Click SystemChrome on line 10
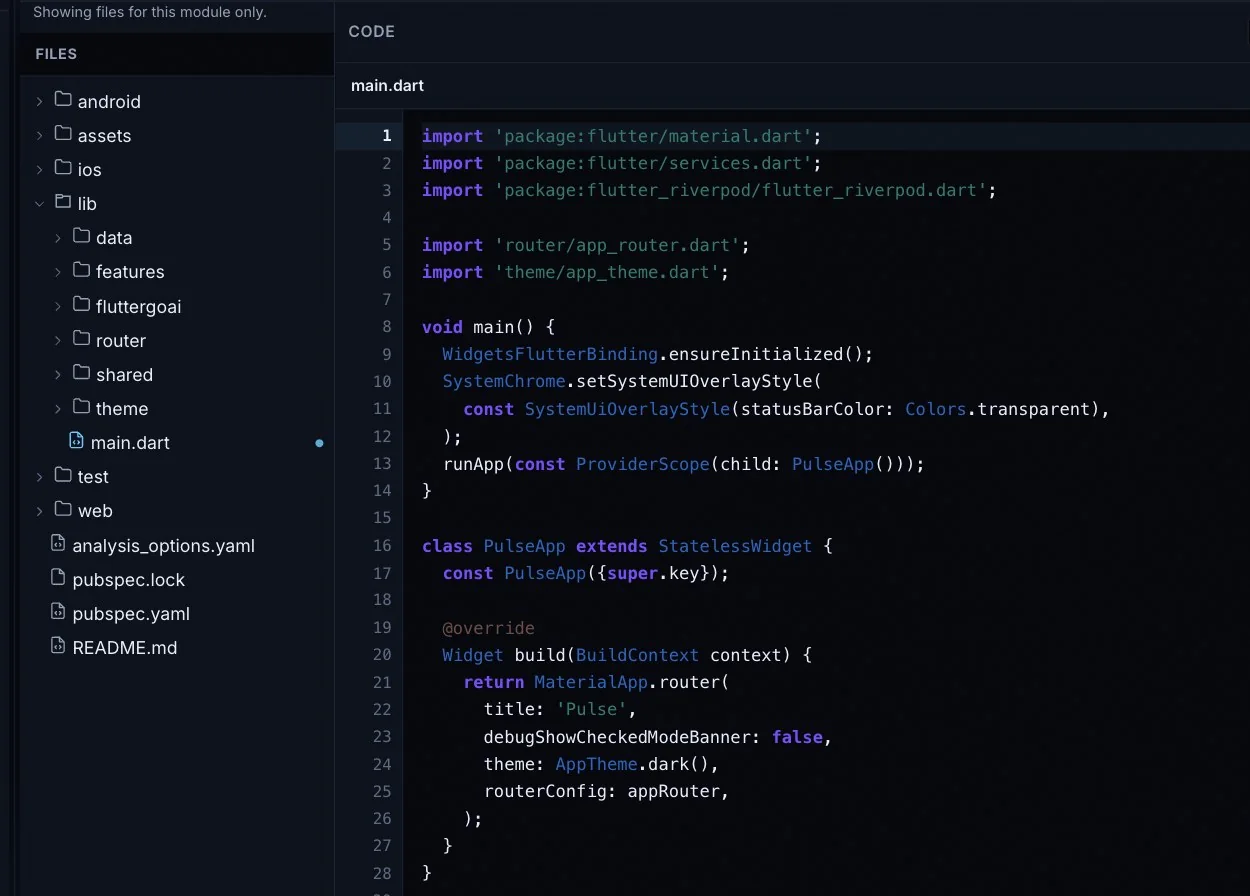The height and width of the screenshot is (896, 1250). [x=504, y=382]
